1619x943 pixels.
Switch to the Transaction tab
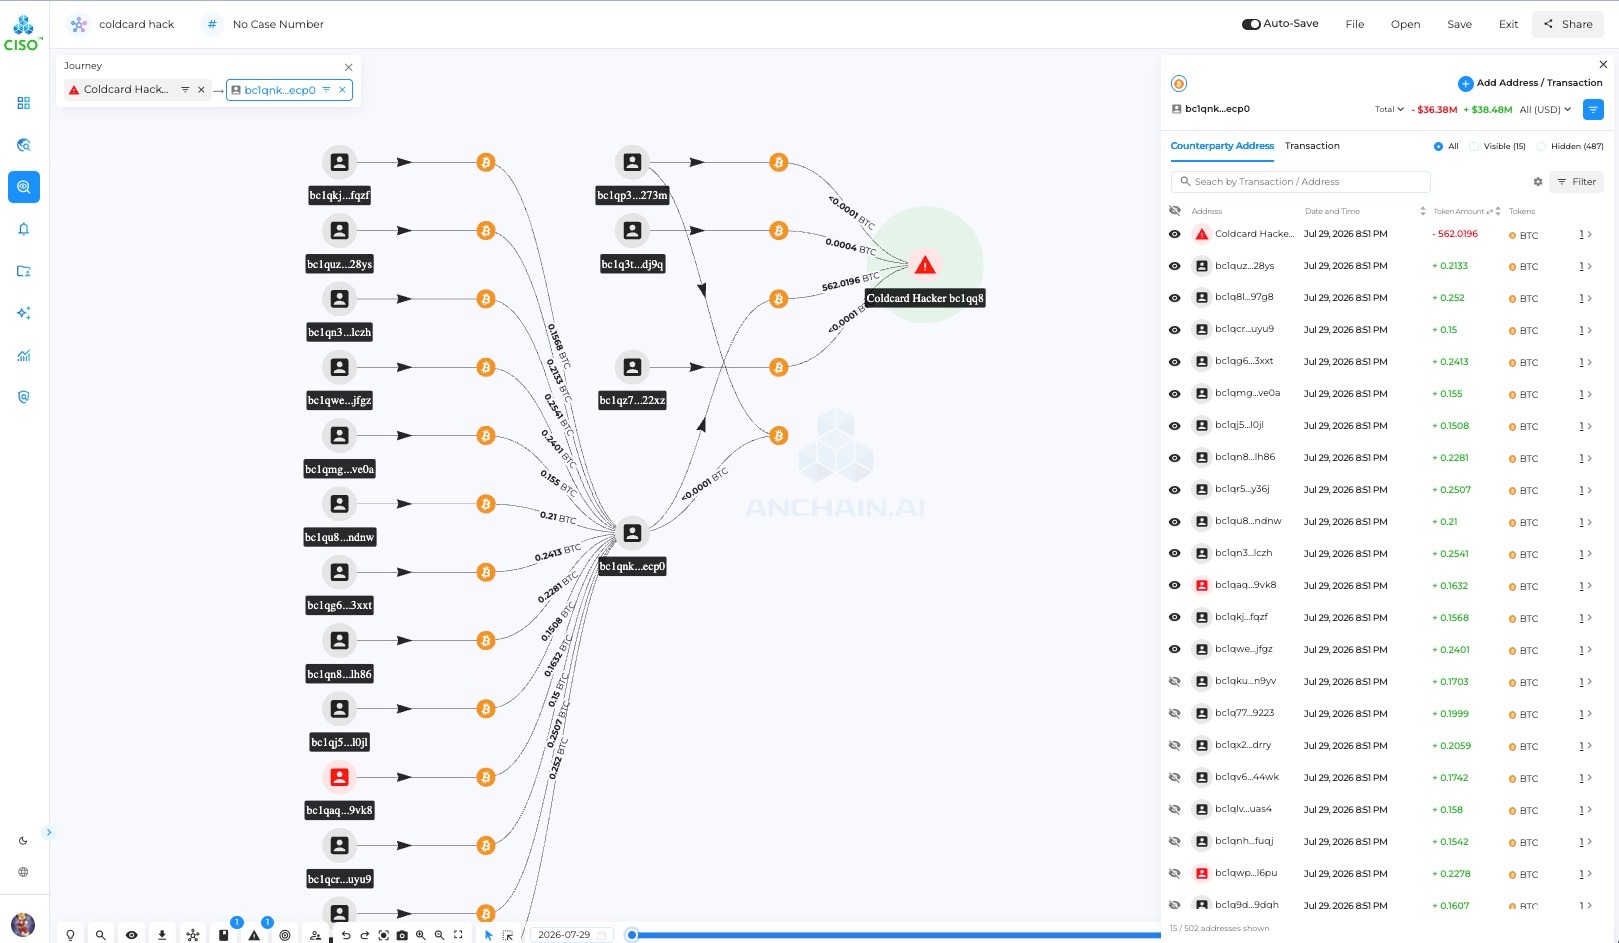1312,146
